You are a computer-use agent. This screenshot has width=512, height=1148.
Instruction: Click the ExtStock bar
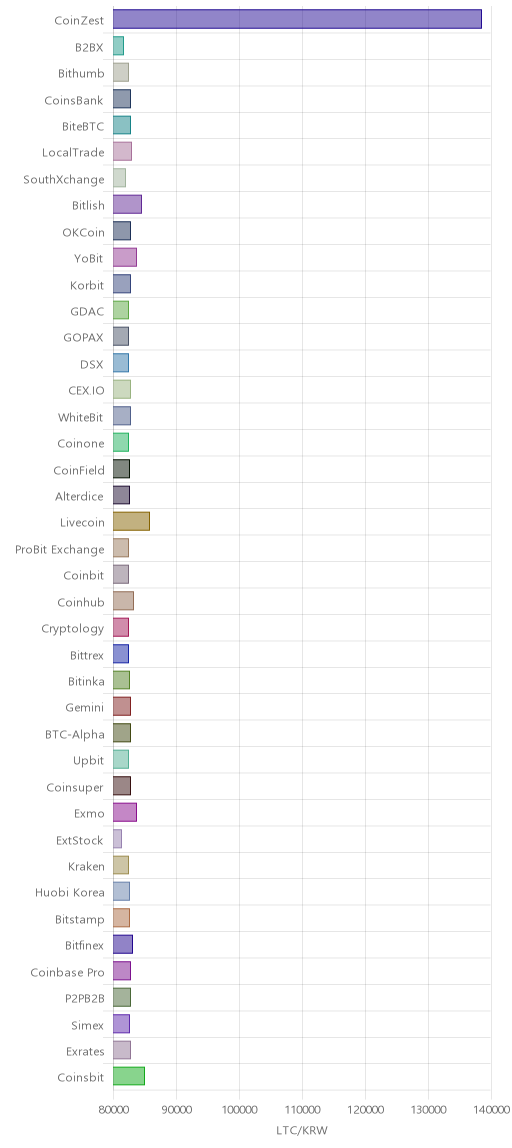[x=117, y=838]
